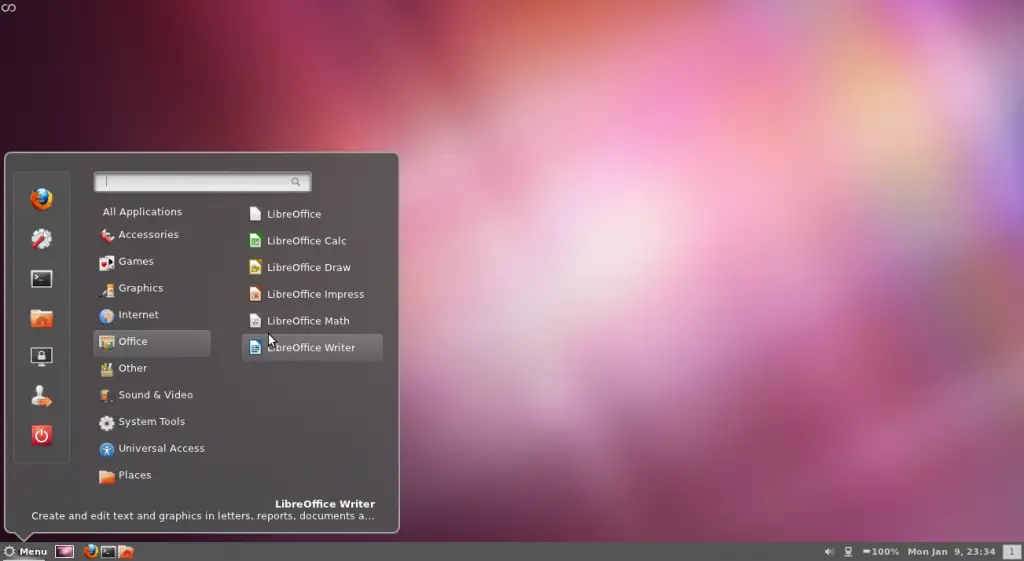Select workspace 1 in the workspace switcher

[1012, 552]
